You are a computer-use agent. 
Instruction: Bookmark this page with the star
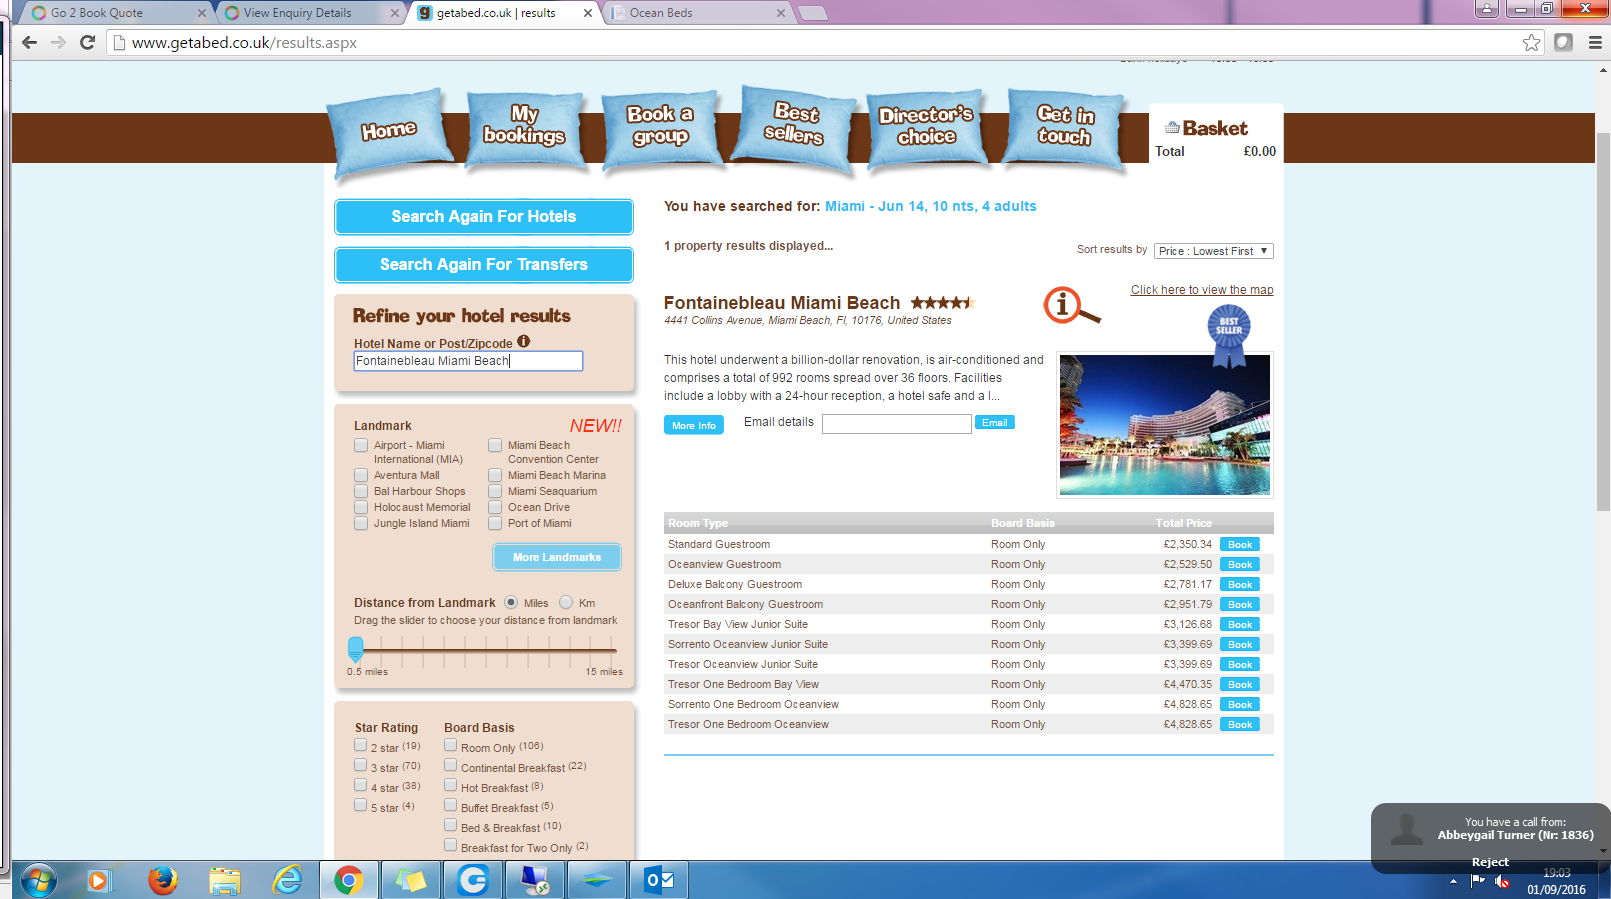tap(1531, 42)
